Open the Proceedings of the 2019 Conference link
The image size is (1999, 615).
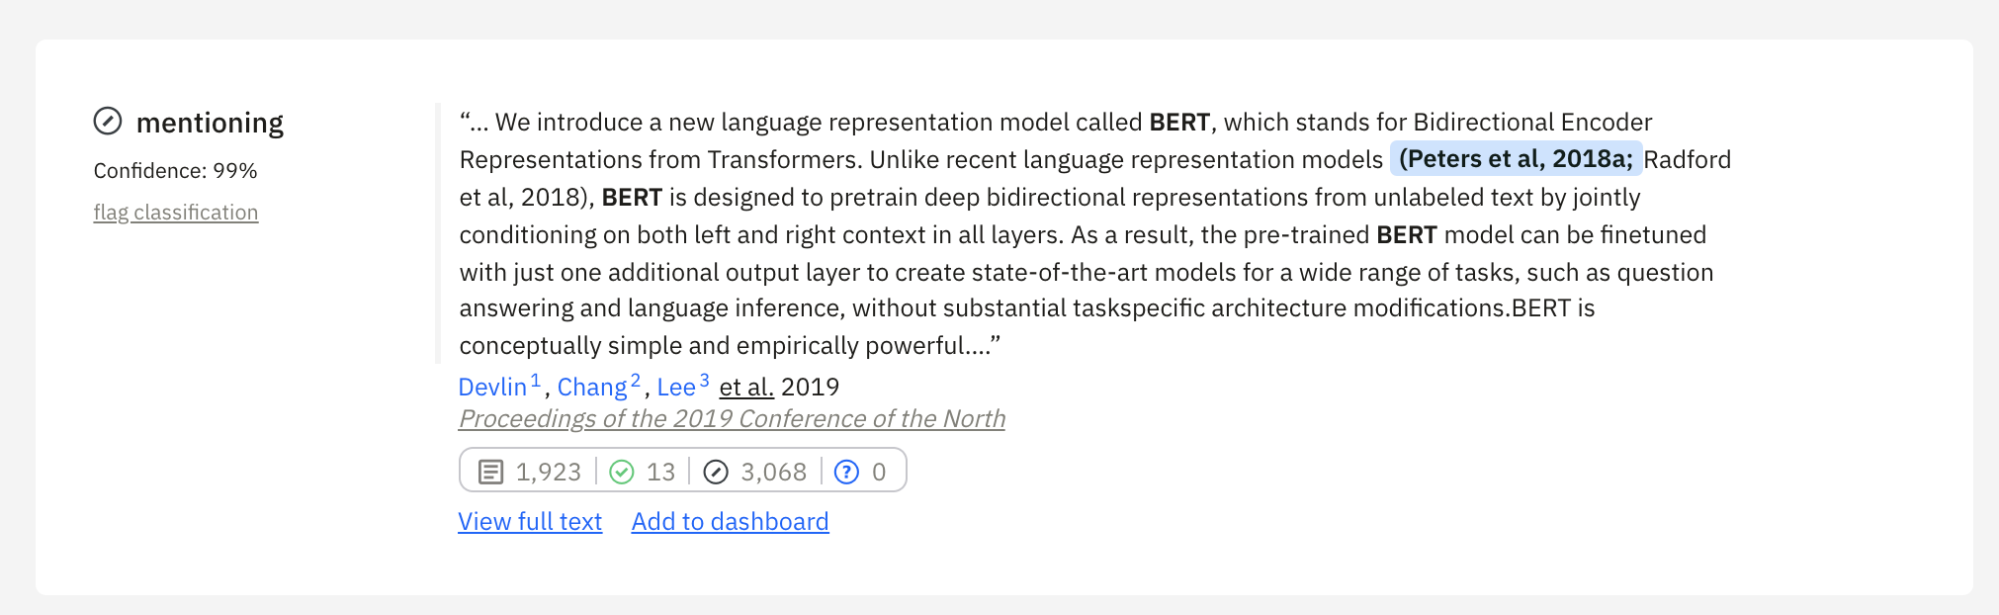point(731,419)
